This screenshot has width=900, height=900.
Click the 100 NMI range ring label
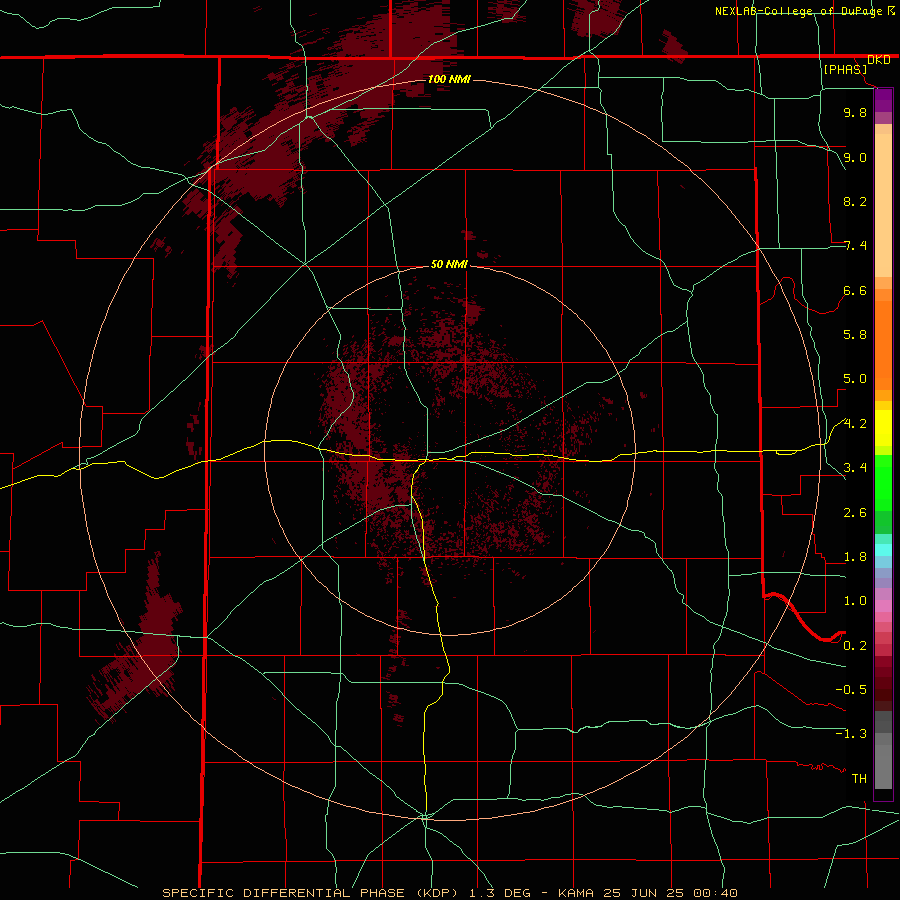tap(449, 79)
